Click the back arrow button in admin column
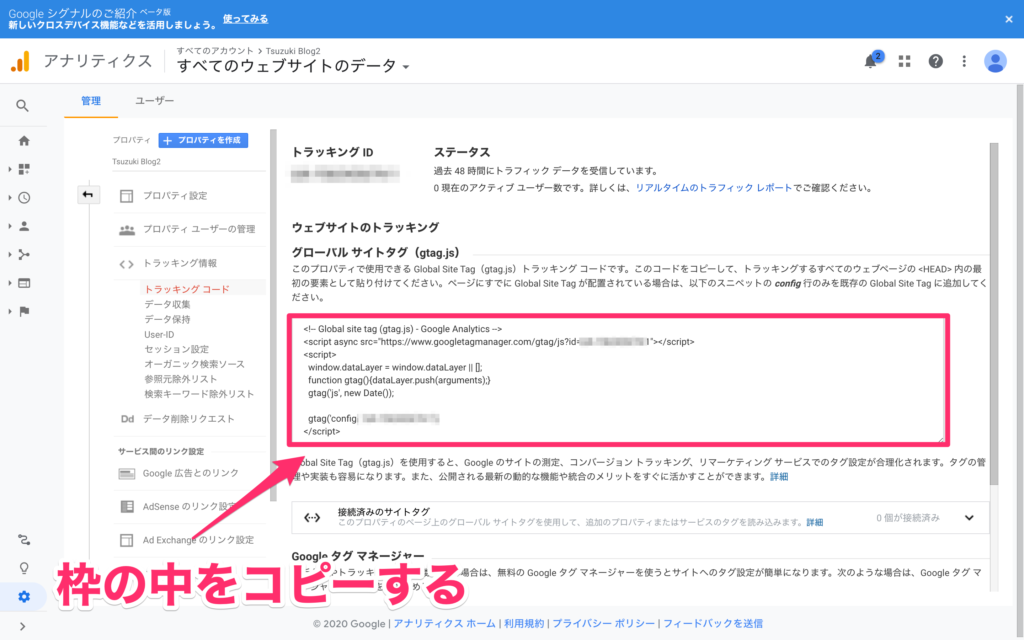This screenshot has height=640, width=1024. [88, 195]
